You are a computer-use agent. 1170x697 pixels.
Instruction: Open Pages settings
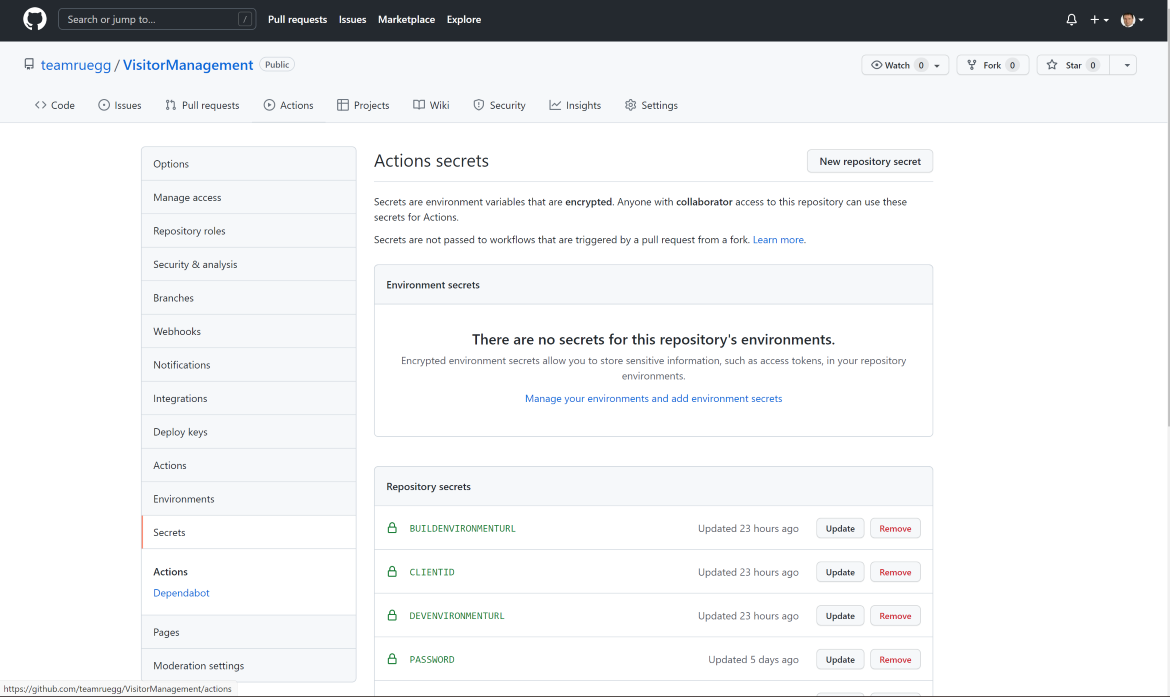click(248, 632)
